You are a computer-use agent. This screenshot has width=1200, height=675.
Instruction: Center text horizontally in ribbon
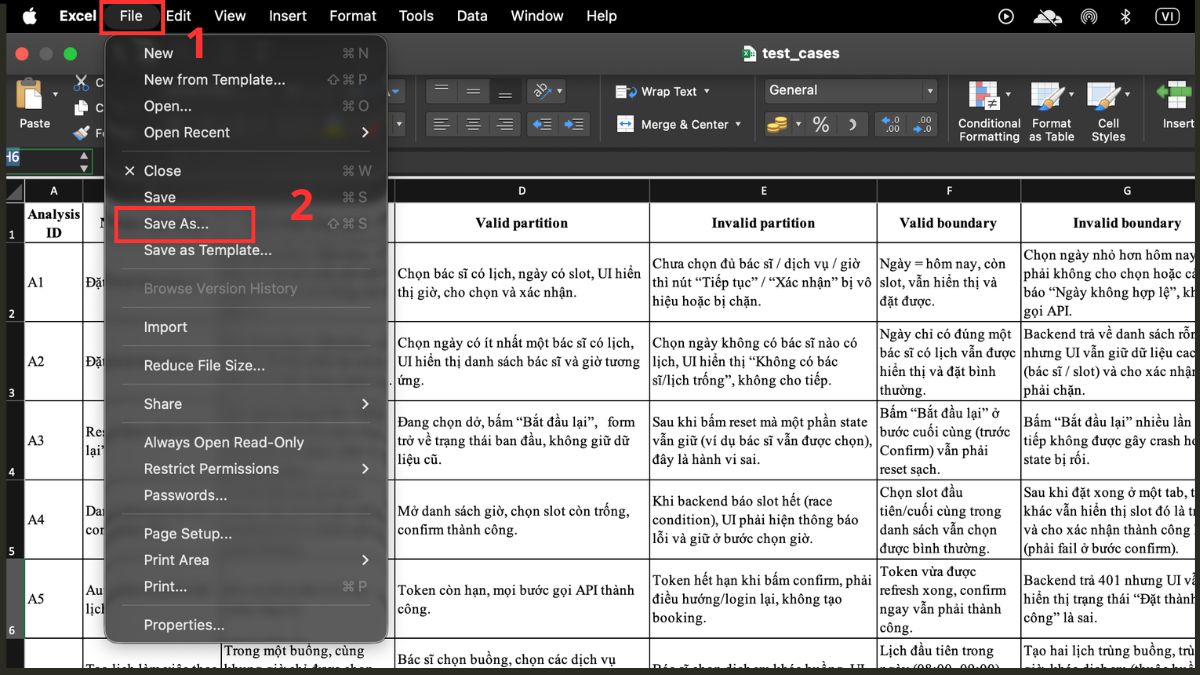[x=473, y=124]
